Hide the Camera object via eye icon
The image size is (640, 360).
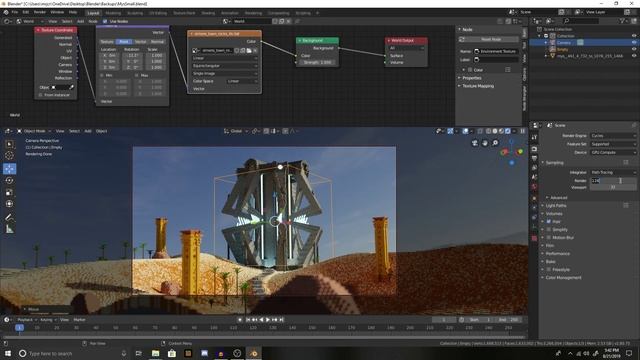(x=634, y=42)
